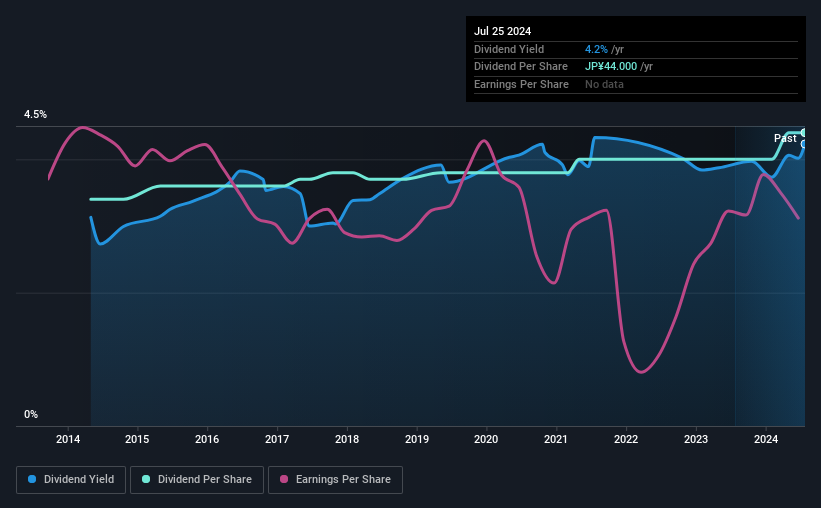Toggle the Dividend Yield legend button
Viewport: 821px width, 508px height.
(71, 480)
